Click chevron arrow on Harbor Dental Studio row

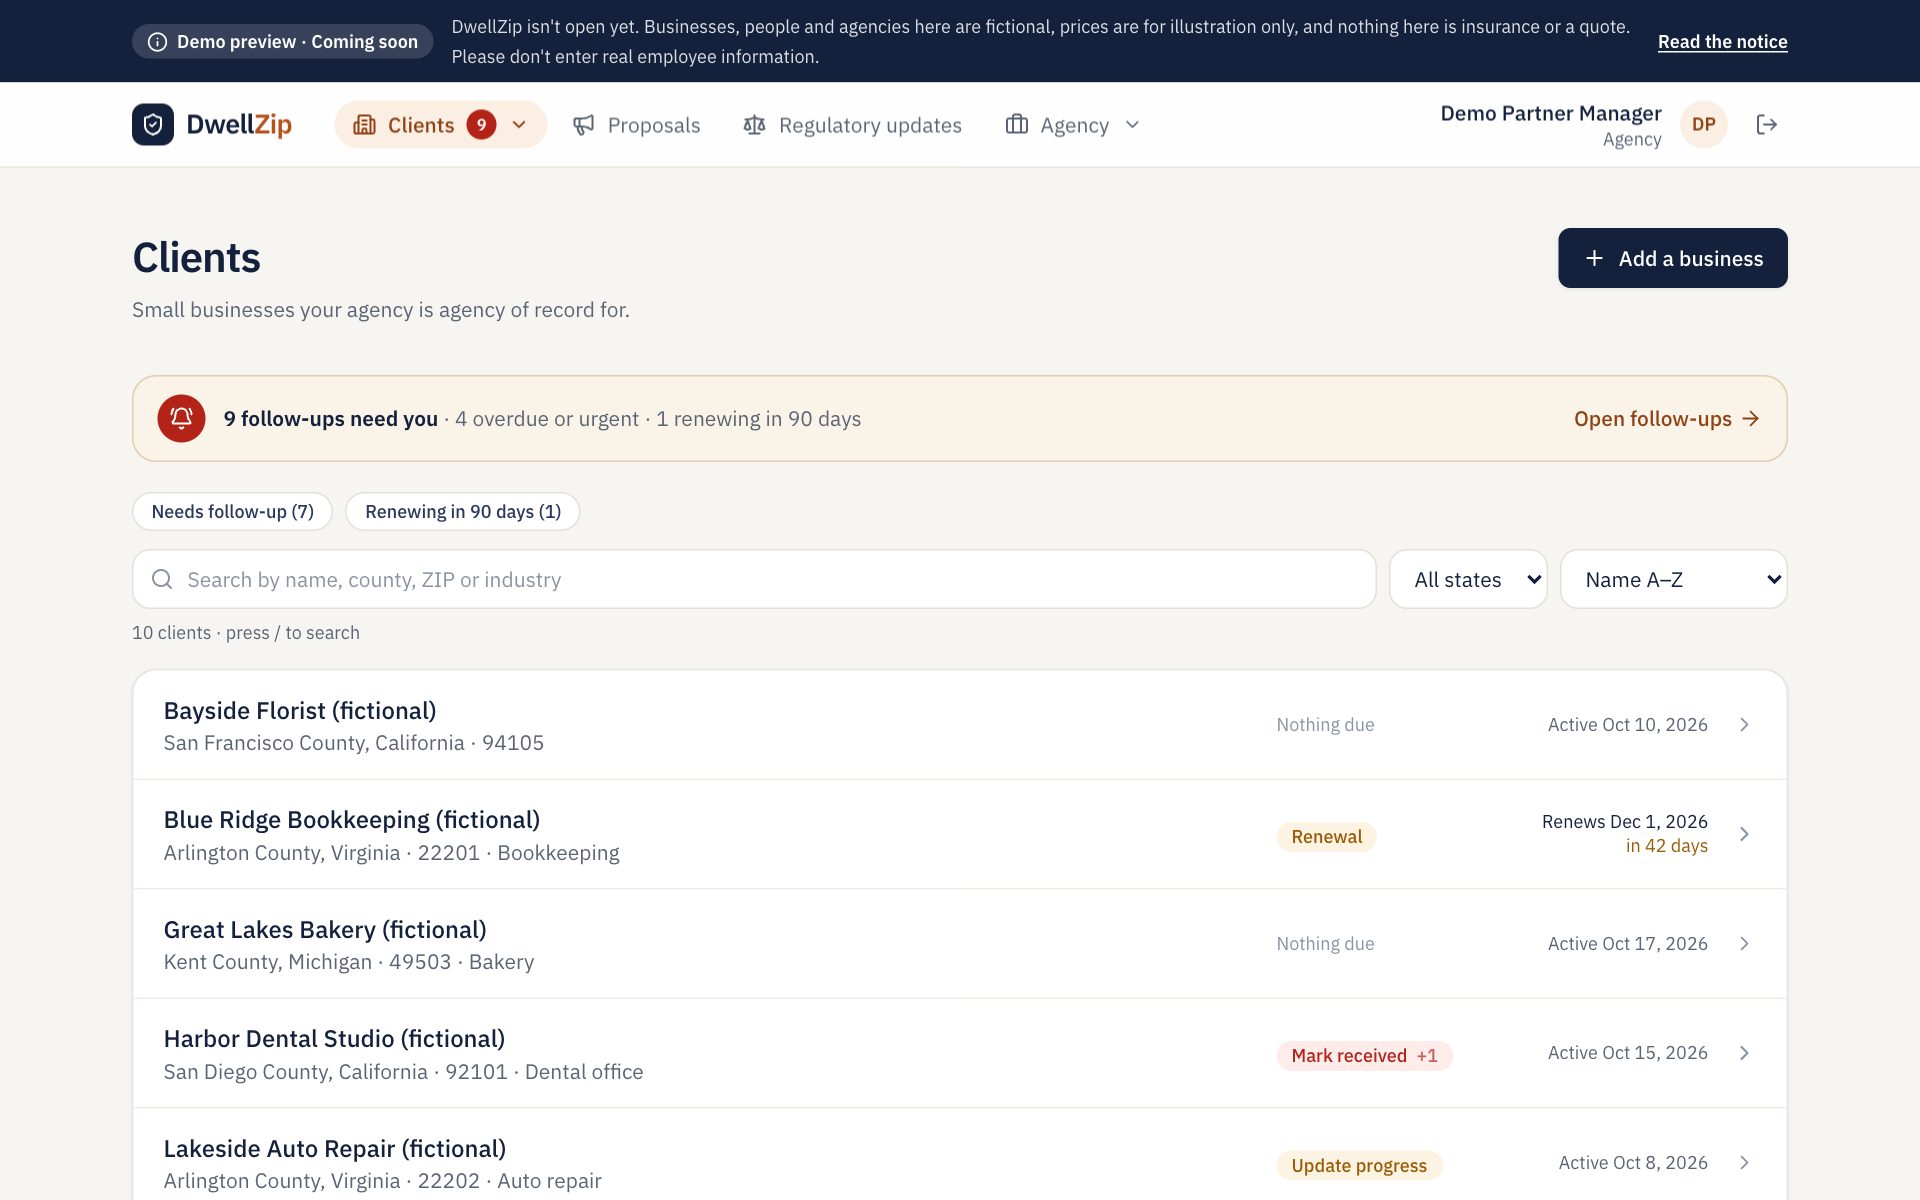1744,1053
